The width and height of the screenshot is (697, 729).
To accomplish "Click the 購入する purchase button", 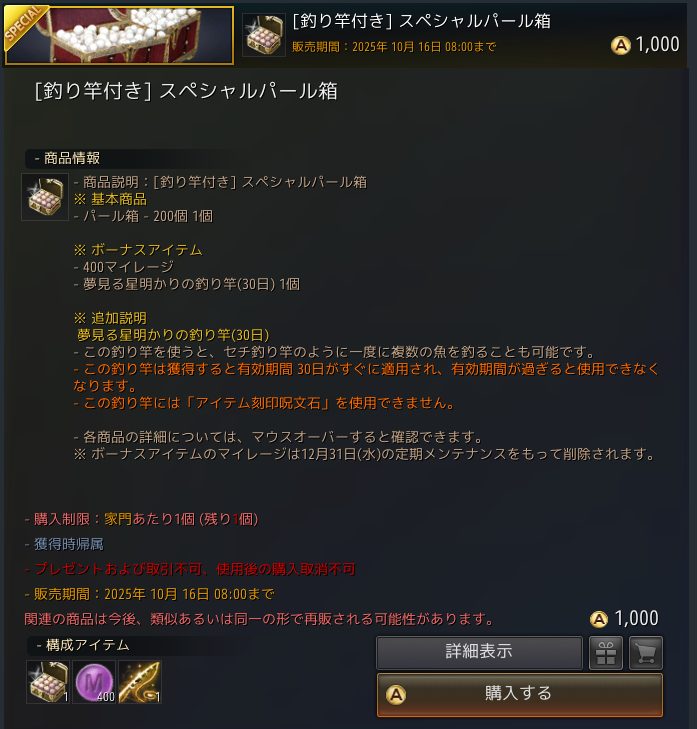I will coord(519,695).
